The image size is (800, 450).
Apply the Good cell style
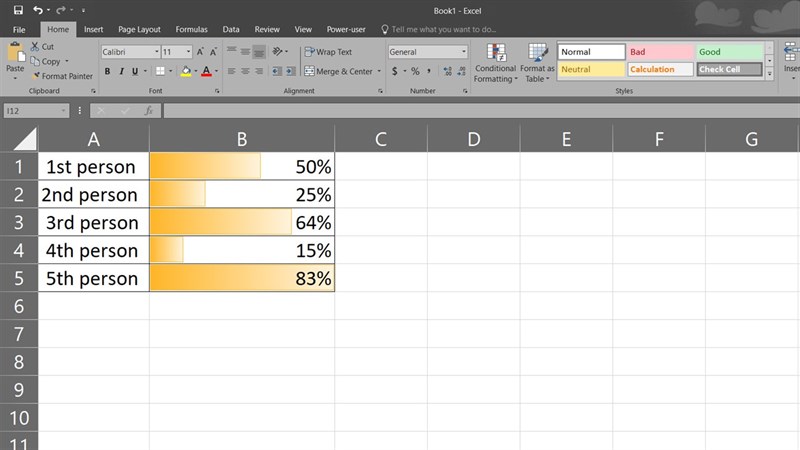(x=730, y=52)
